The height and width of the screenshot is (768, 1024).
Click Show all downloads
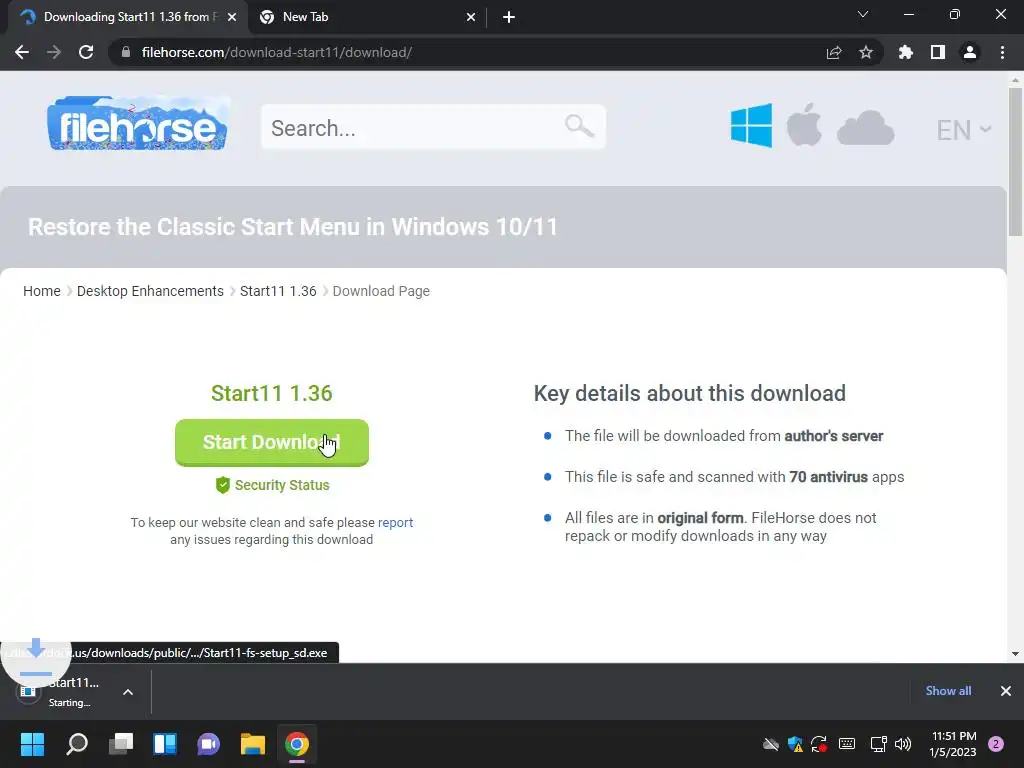coord(948,691)
